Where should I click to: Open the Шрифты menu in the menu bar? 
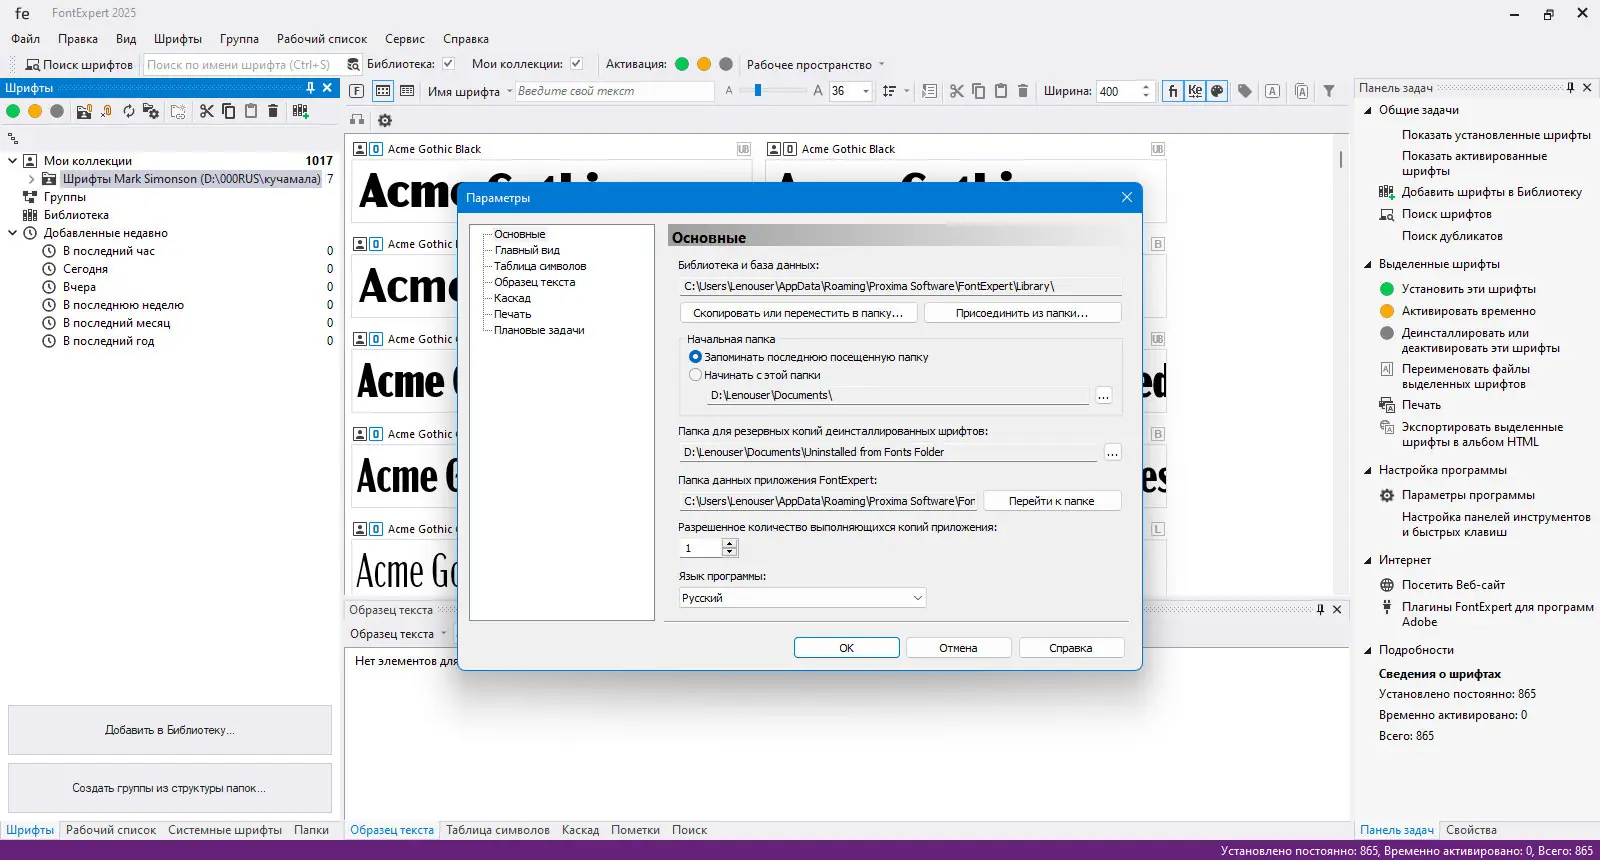point(178,39)
